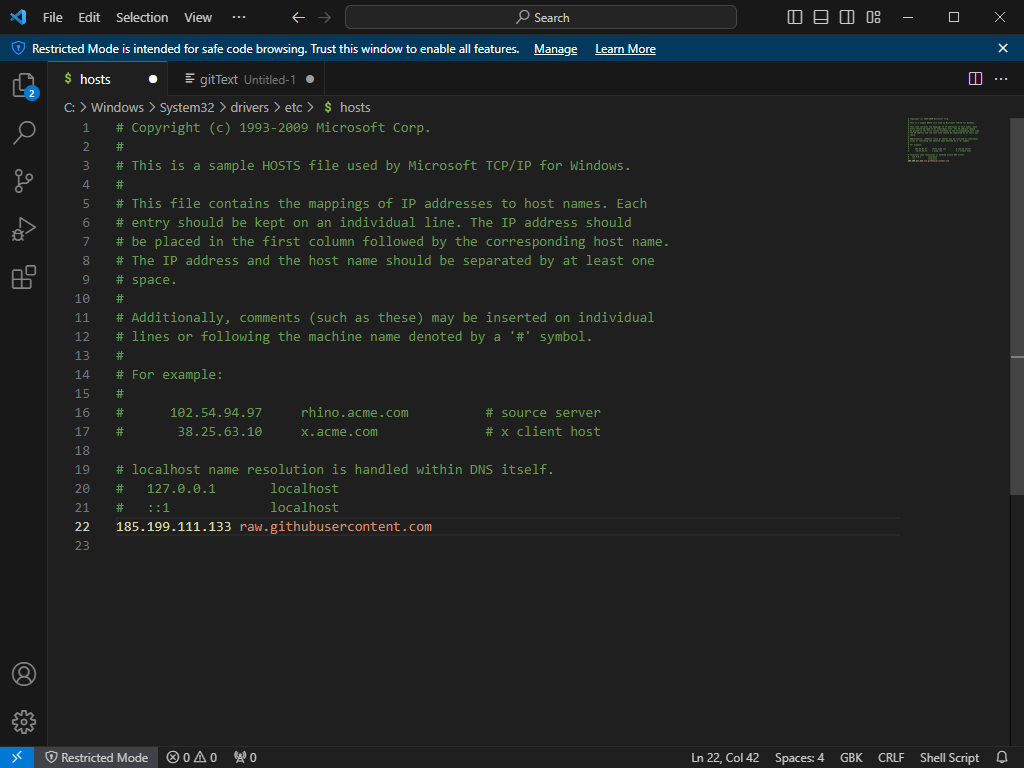This screenshot has width=1024, height=768.
Task: Toggle the secondary side bar layout icon
Action: tap(847, 18)
